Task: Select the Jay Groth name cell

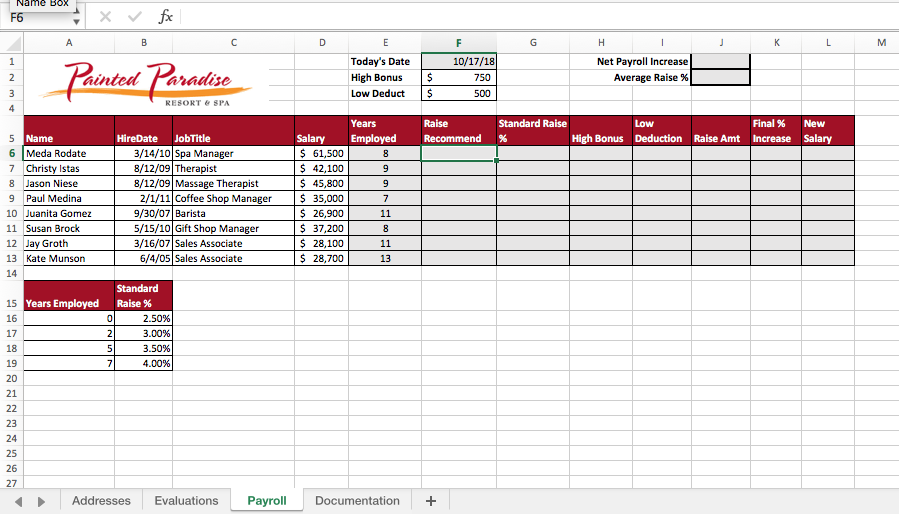Action: pos(69,243)
